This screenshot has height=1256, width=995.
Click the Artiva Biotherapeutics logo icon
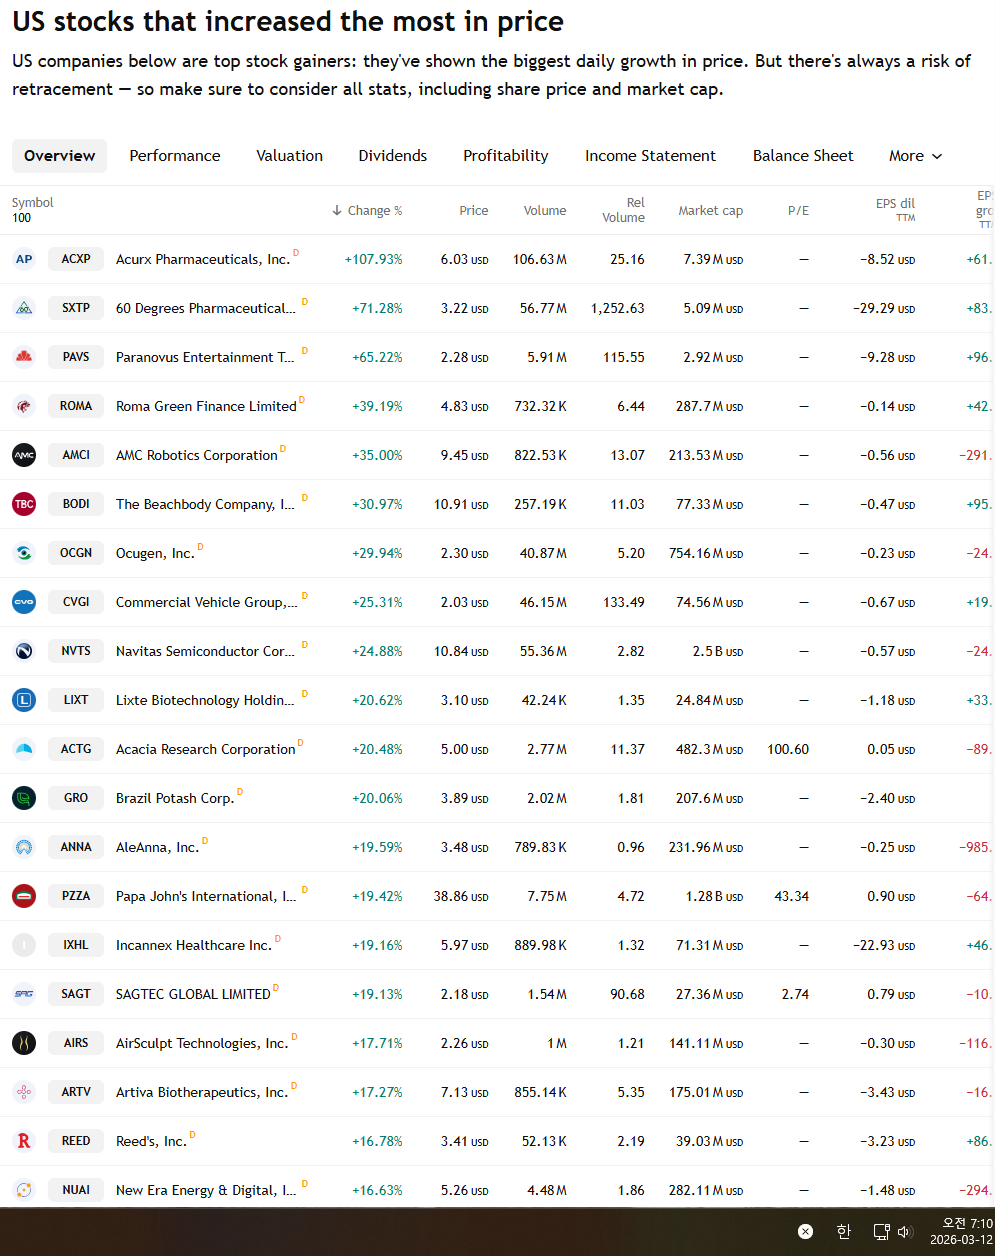click(x=24, y=1092)
